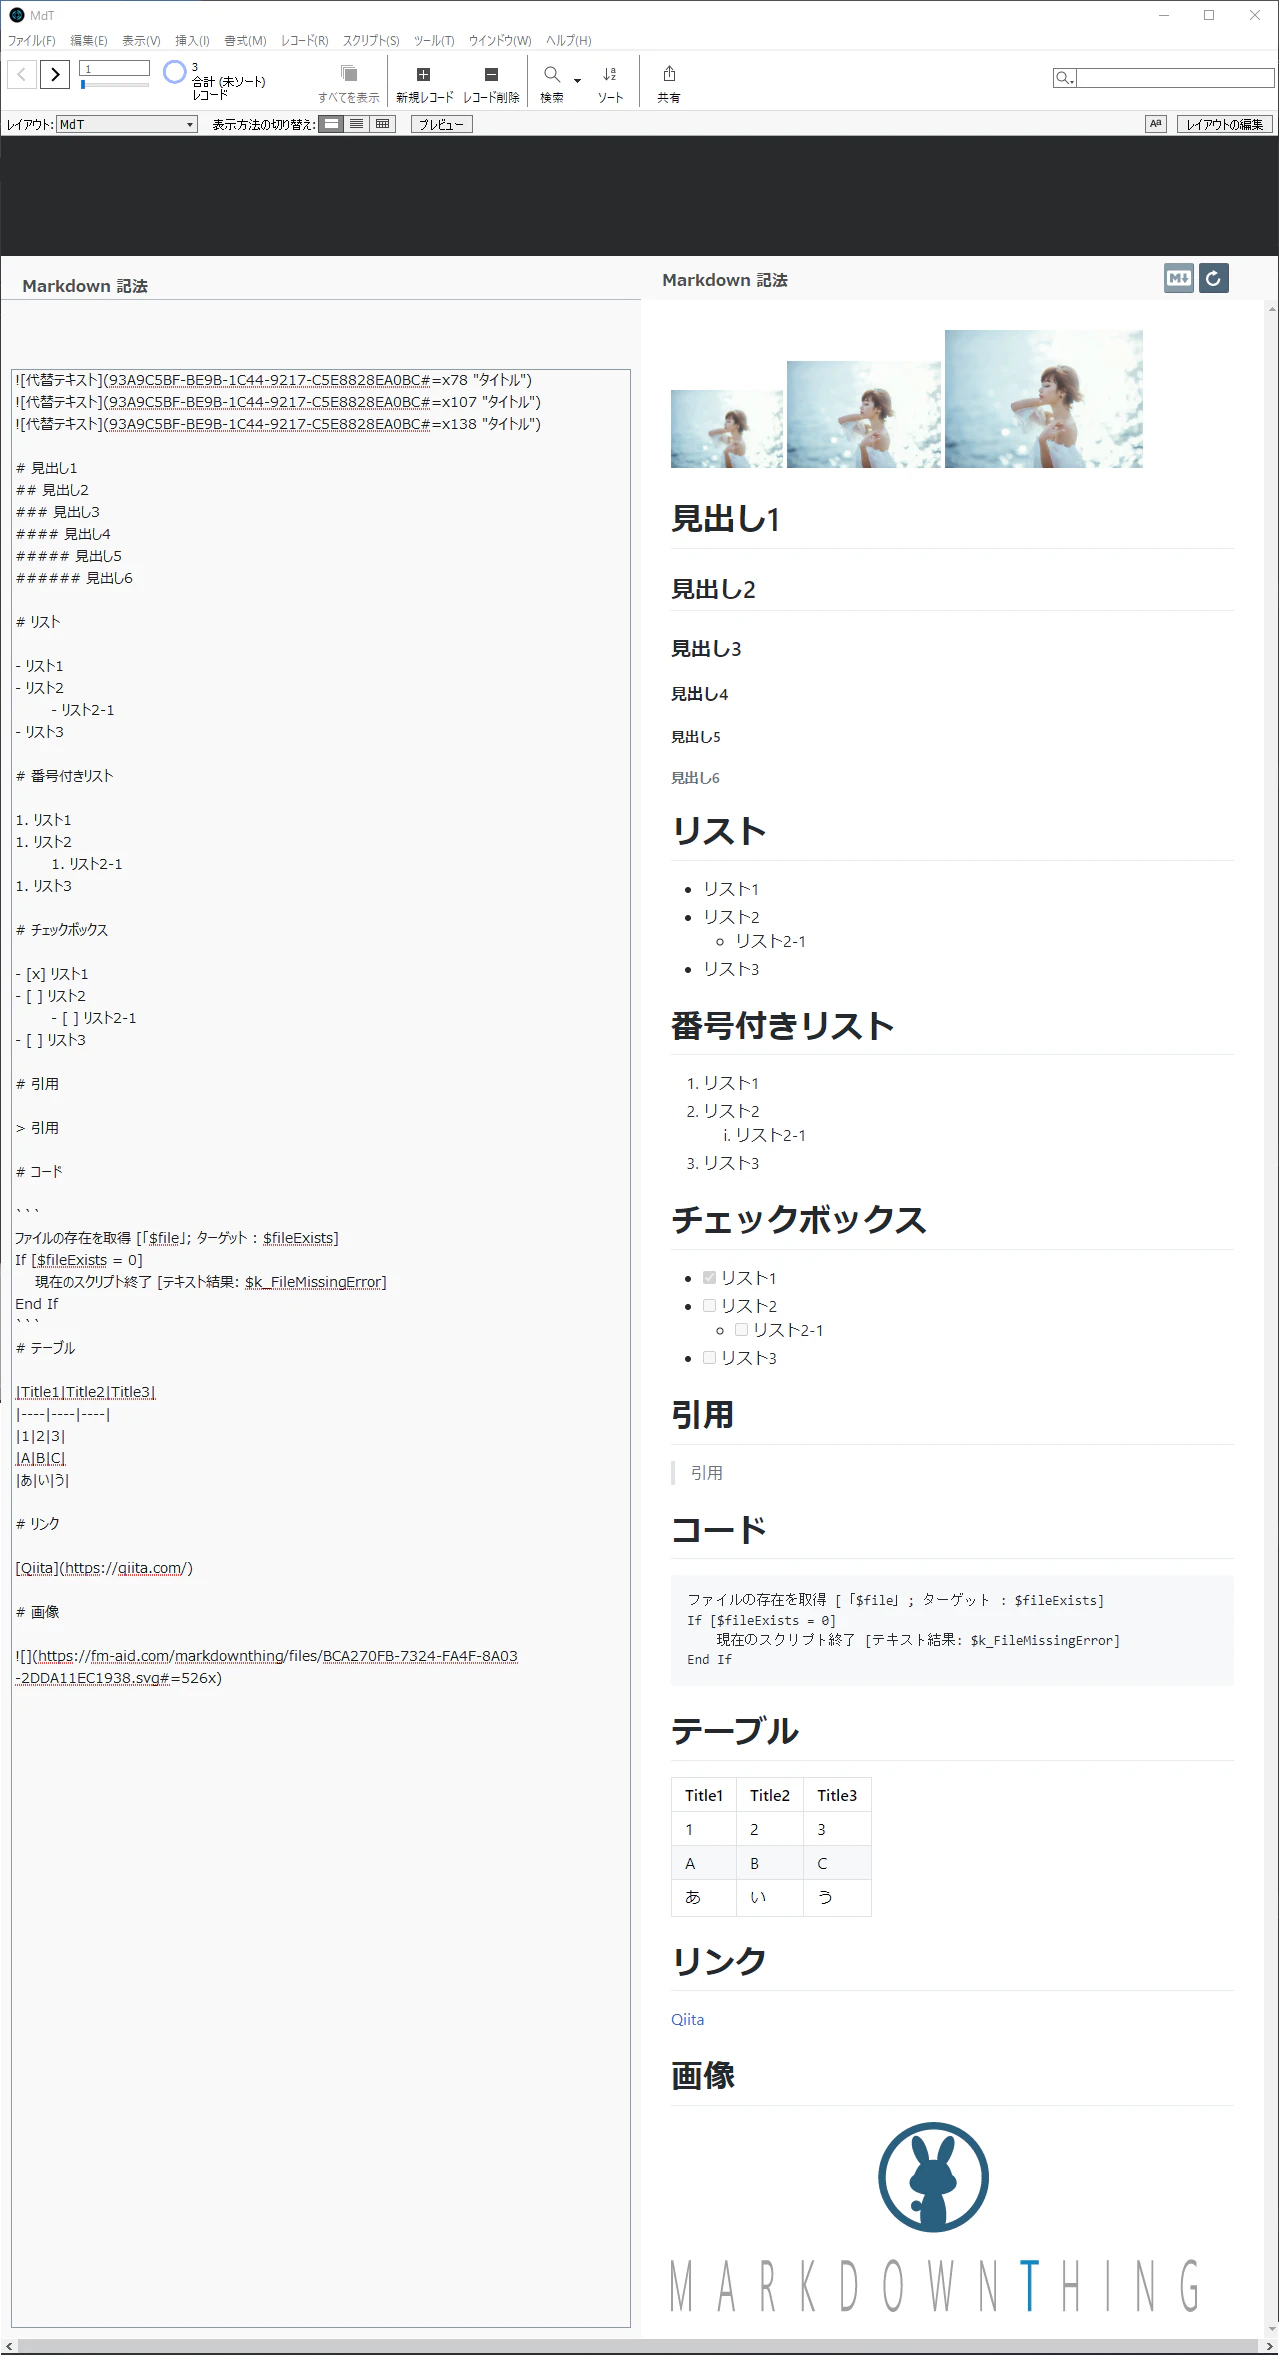Click the Markdown M↓ icon button
This screenshot has width=1279, height=2356.
click(1179, 279)
